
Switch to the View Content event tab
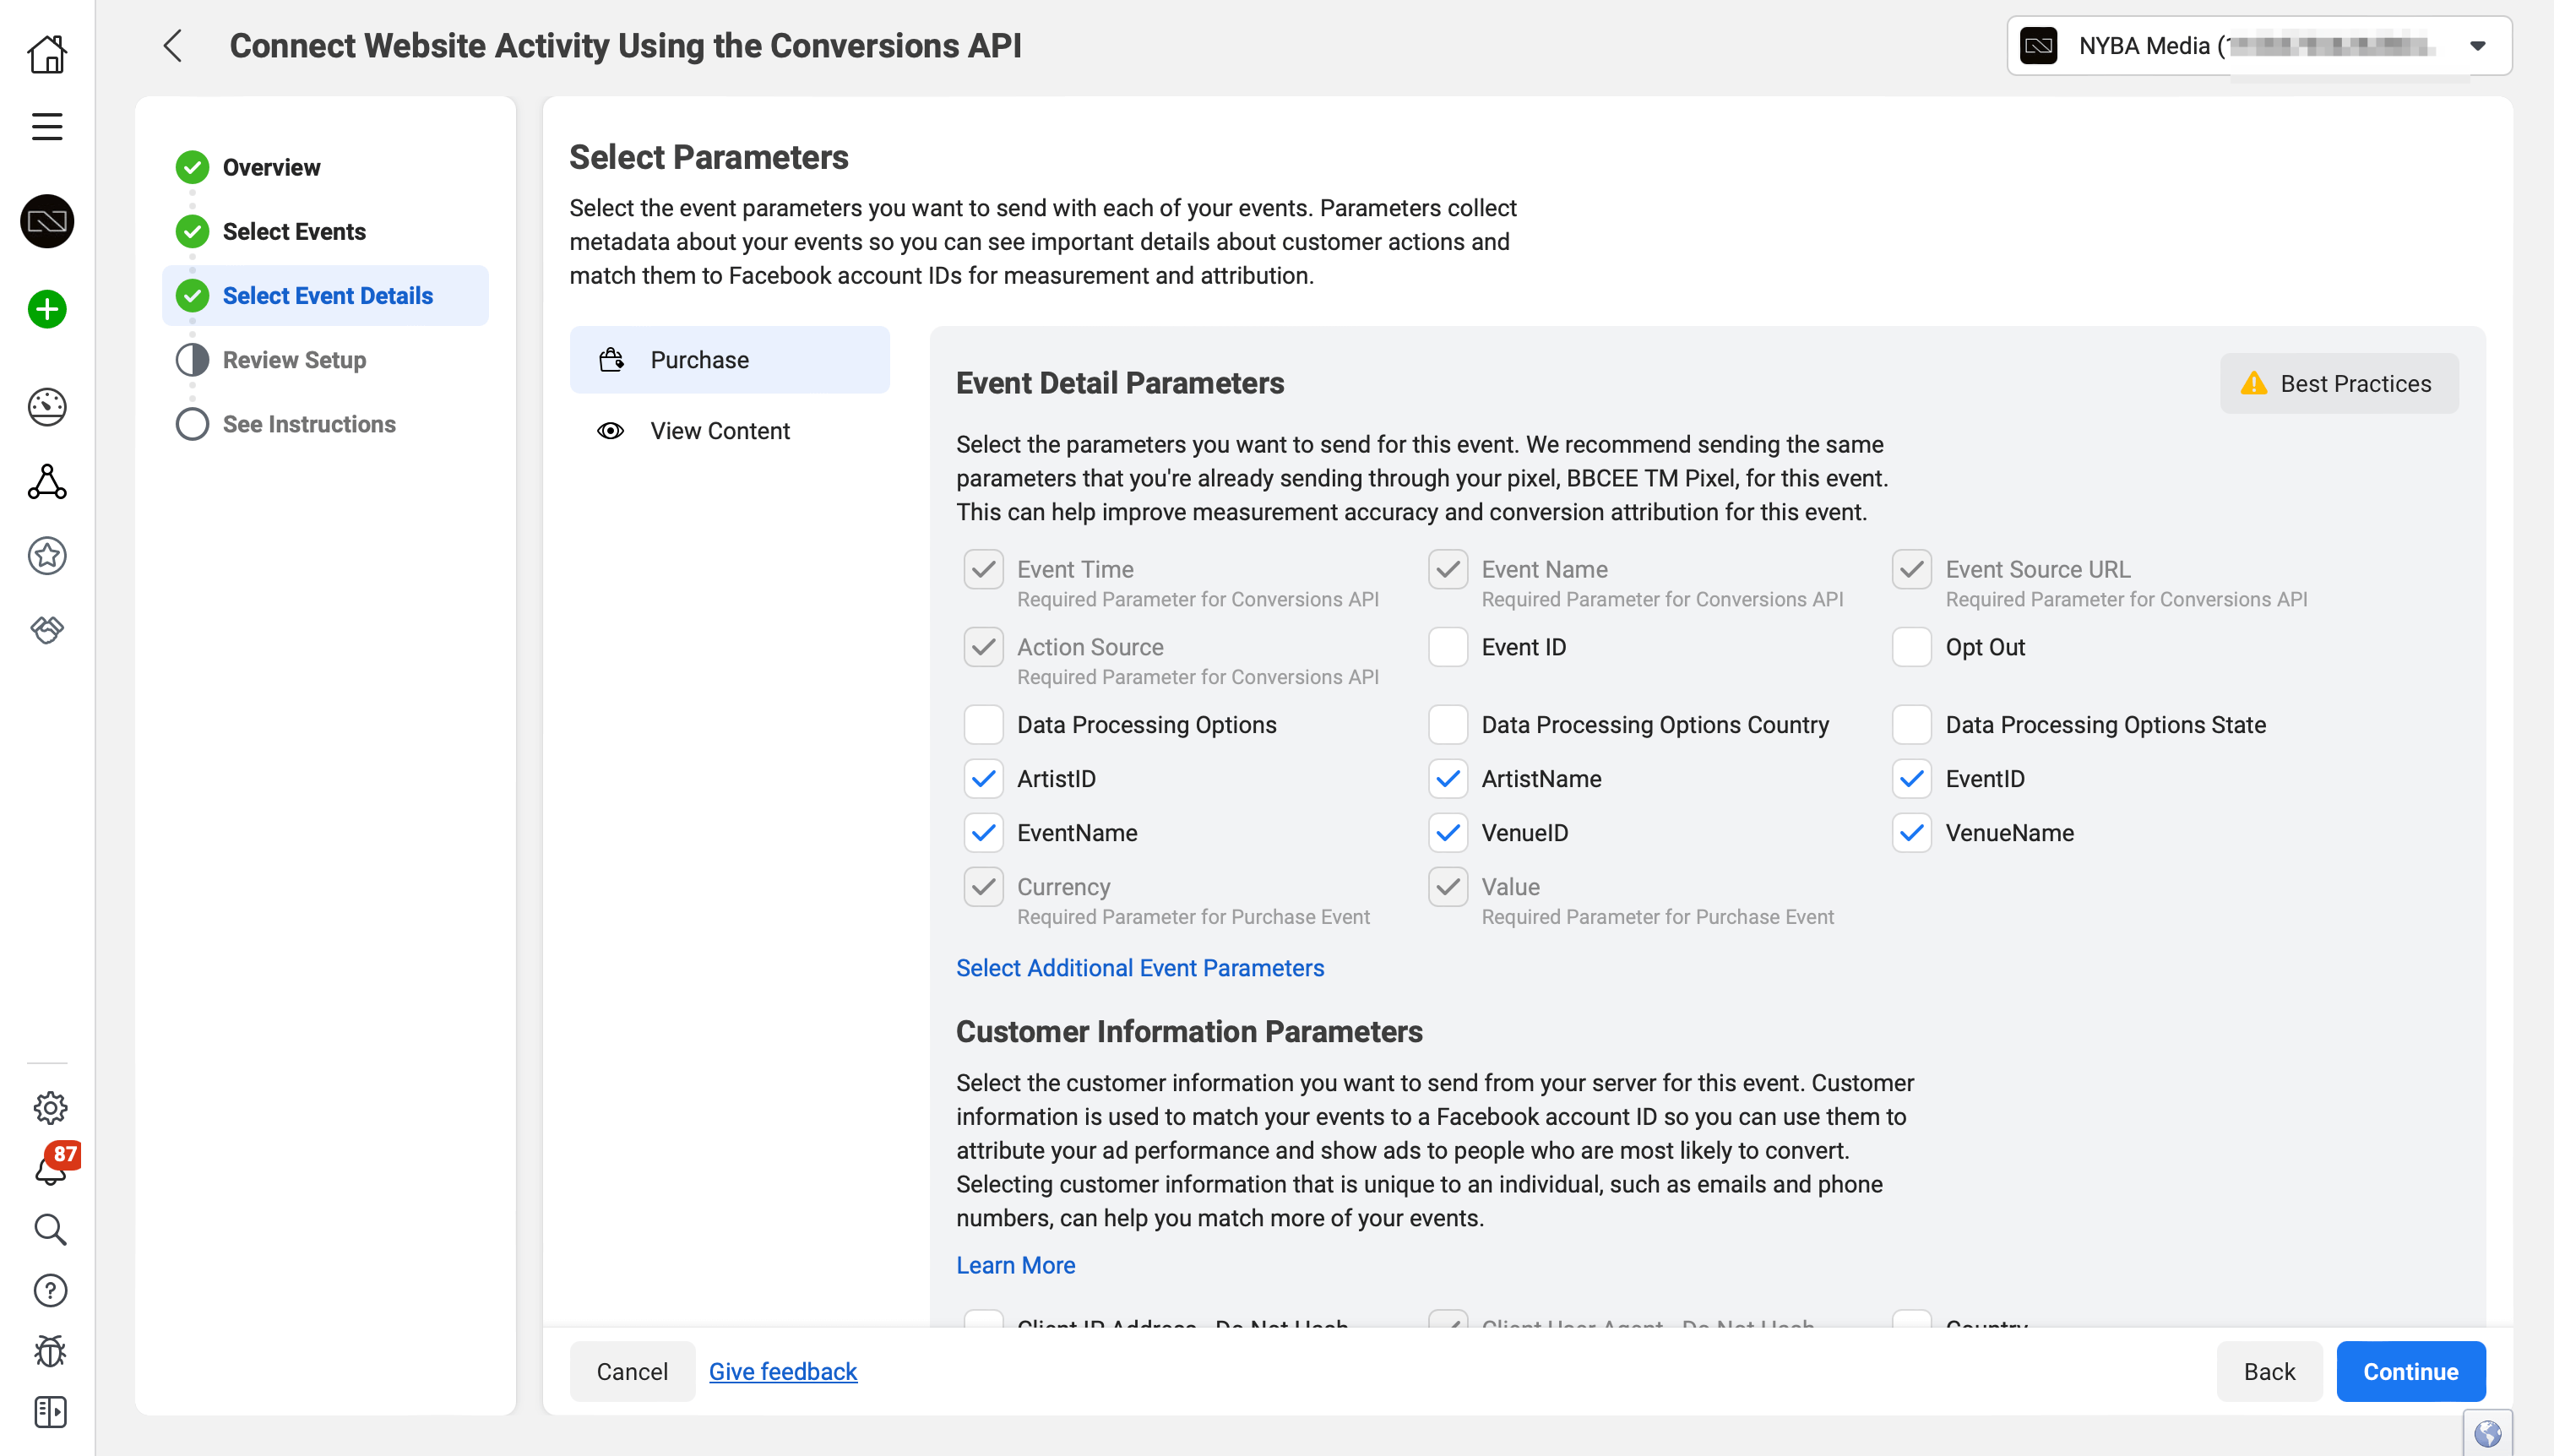point(719,430)
